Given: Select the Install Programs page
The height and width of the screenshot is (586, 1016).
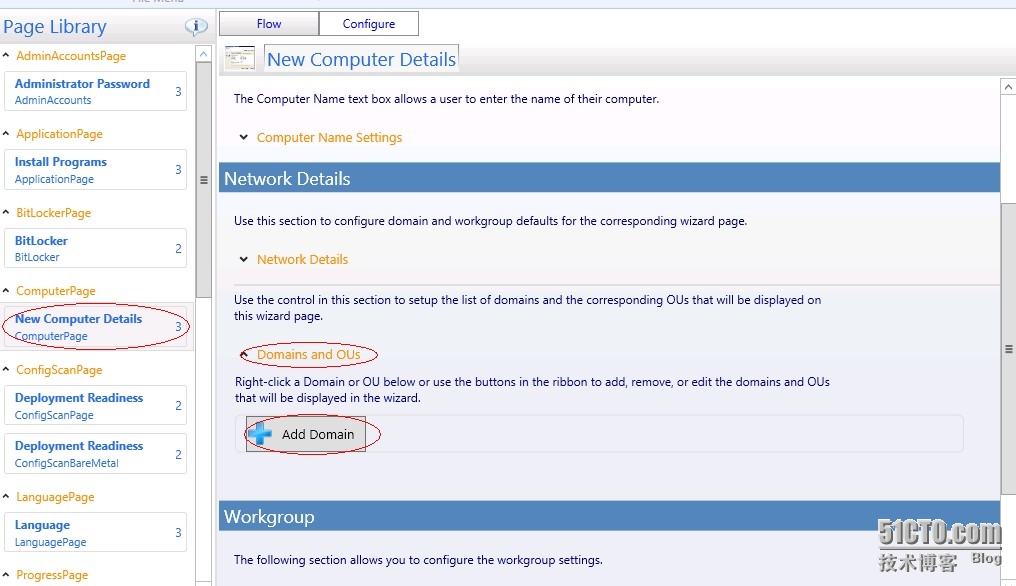Looking at the screenshot, I should point(95,170).
